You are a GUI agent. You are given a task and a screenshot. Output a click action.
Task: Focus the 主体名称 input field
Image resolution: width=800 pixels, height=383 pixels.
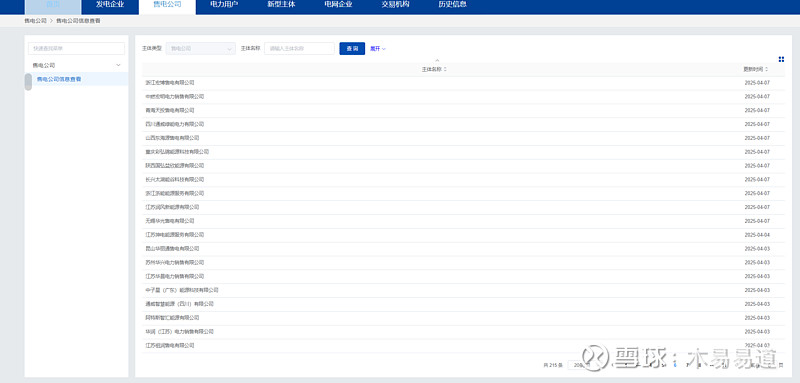(299, 48)
